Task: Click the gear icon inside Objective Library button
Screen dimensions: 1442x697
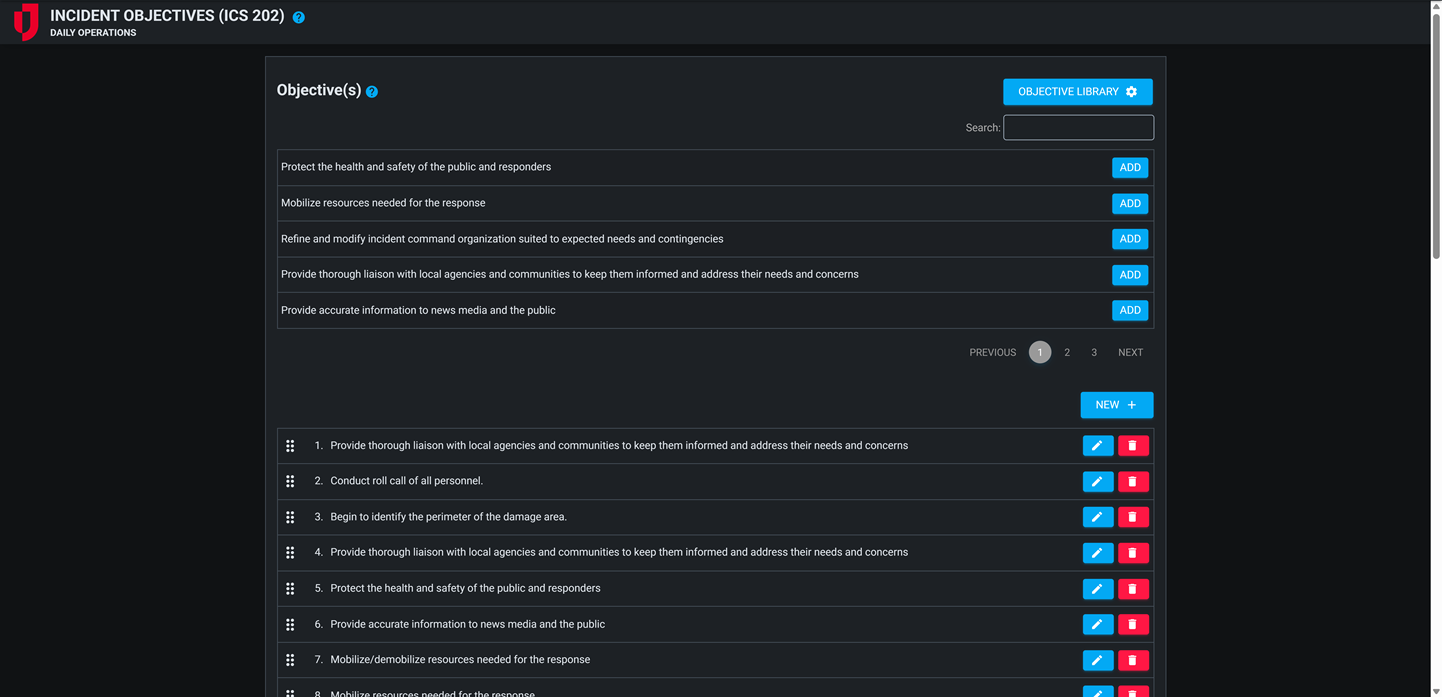Action: point(1132,91)
